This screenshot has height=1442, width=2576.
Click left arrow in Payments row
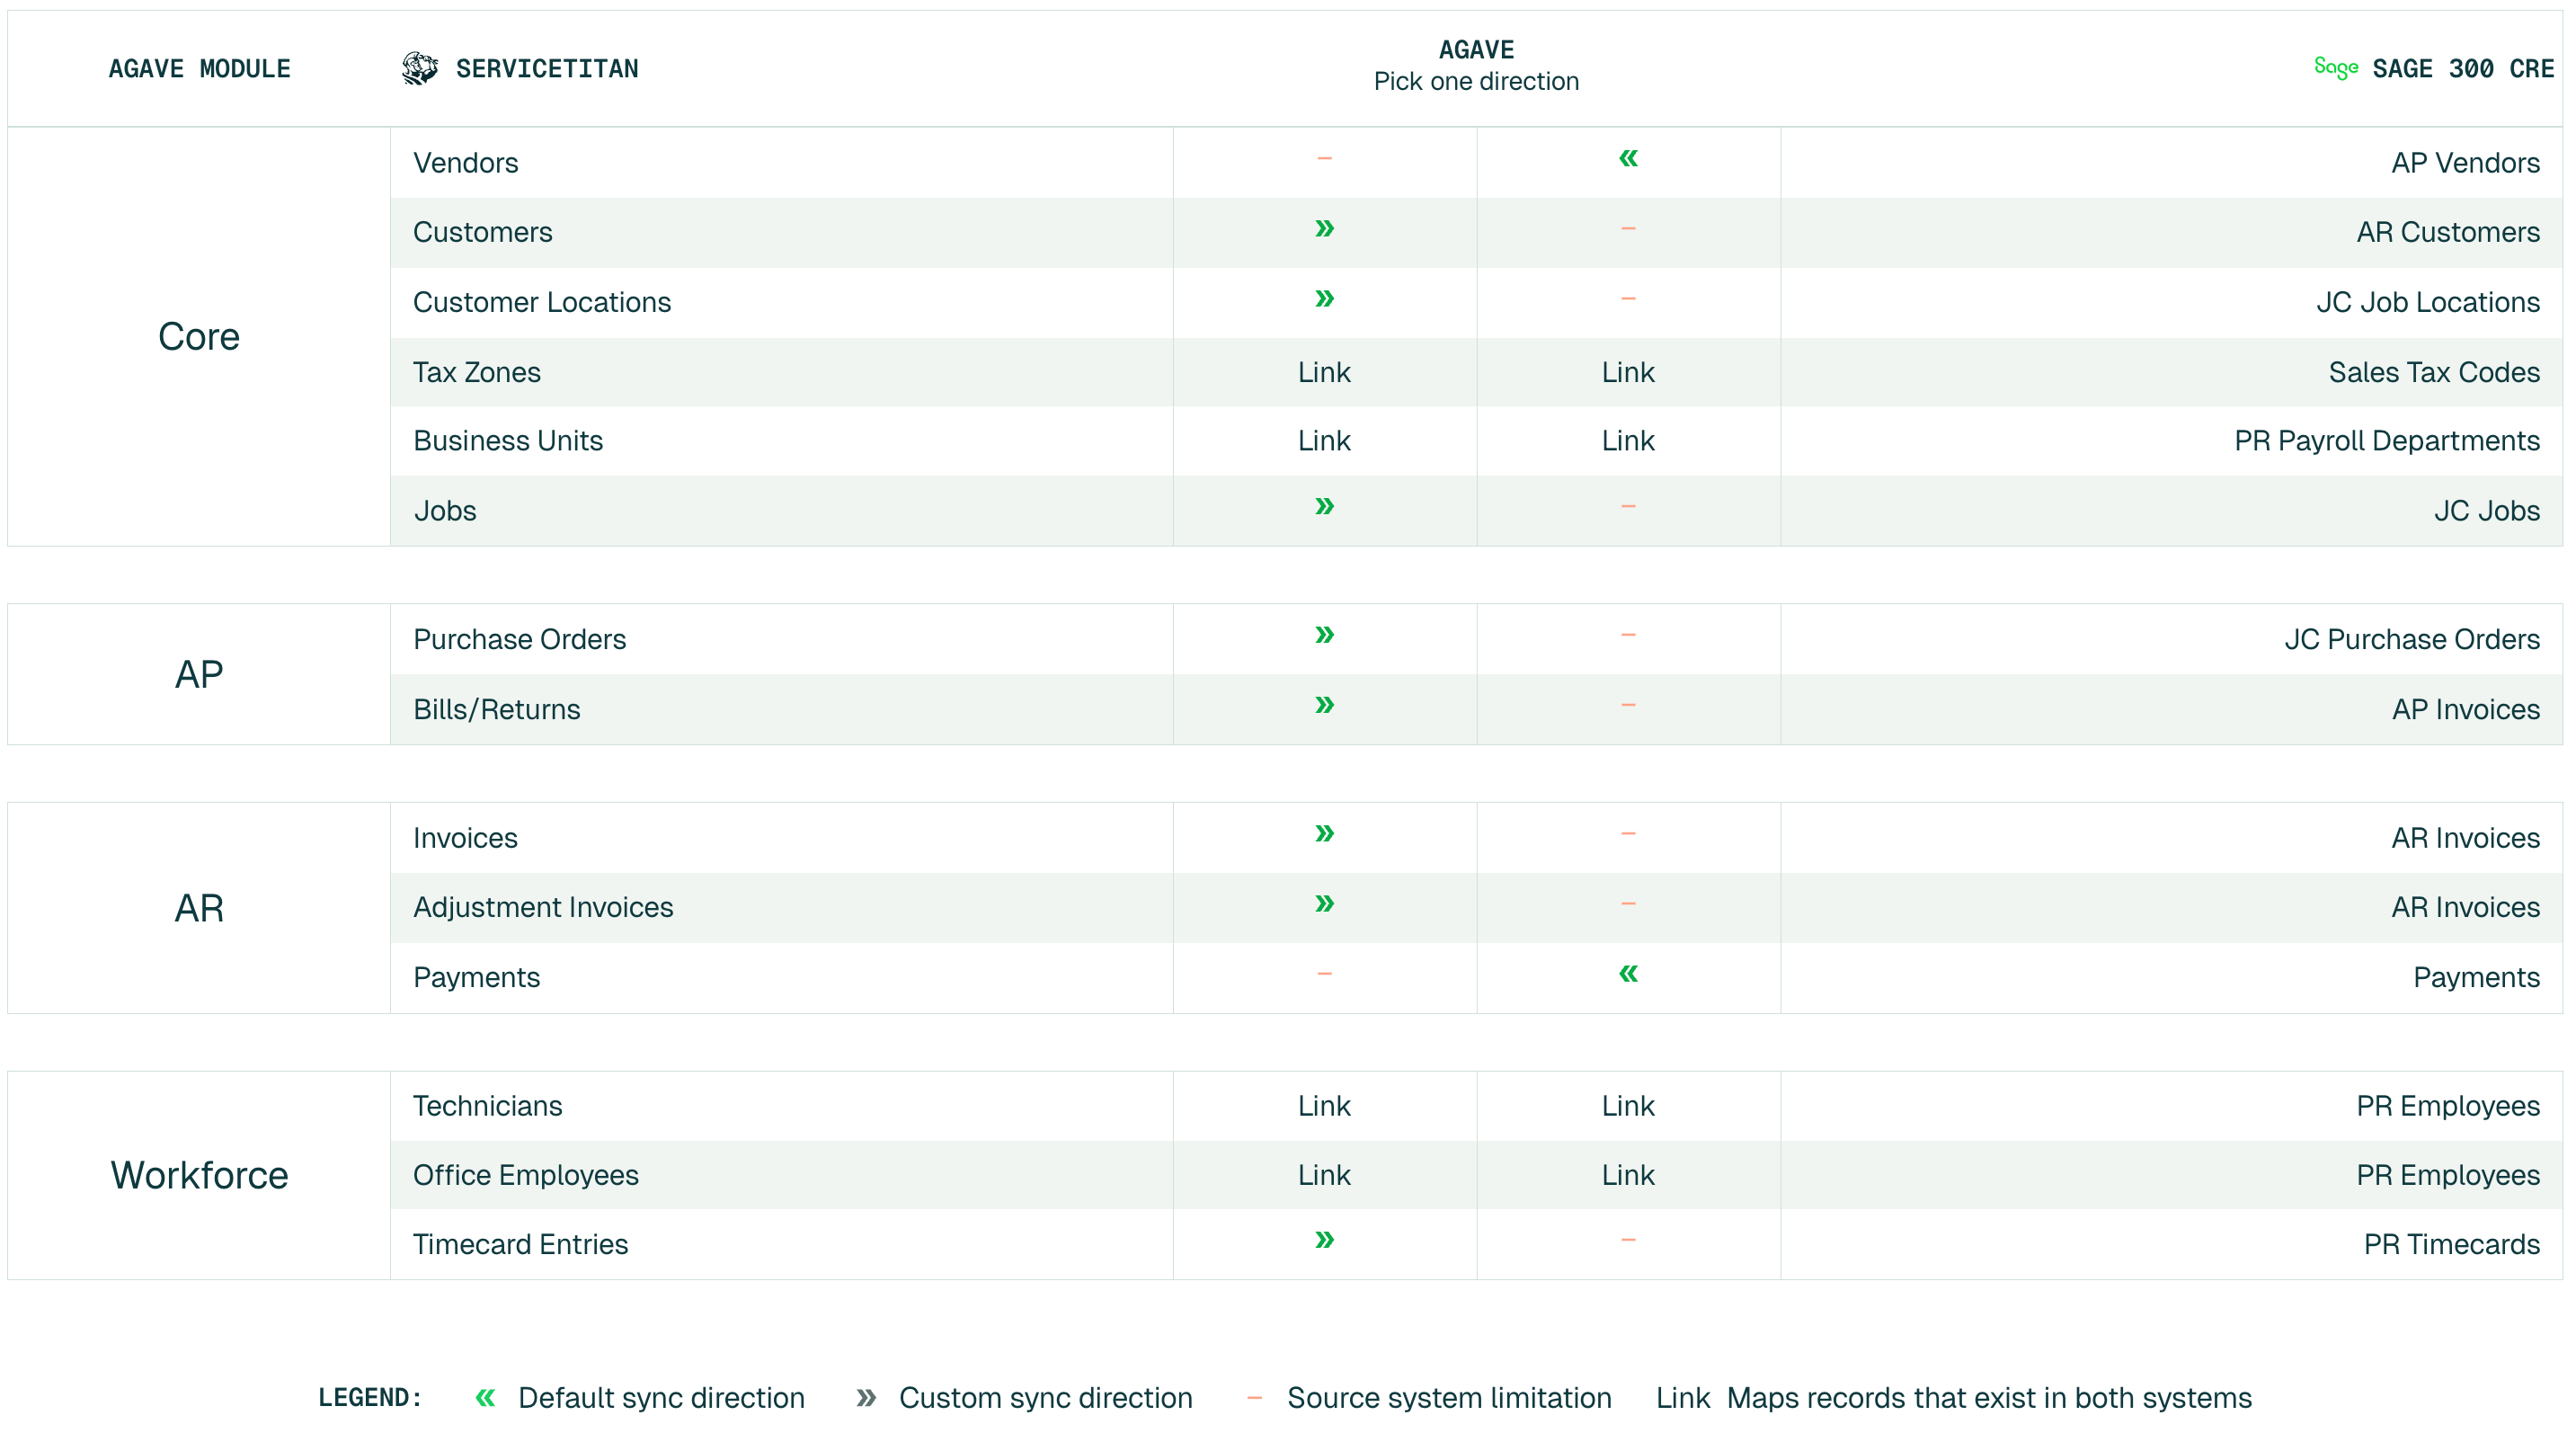(1628, 973)
